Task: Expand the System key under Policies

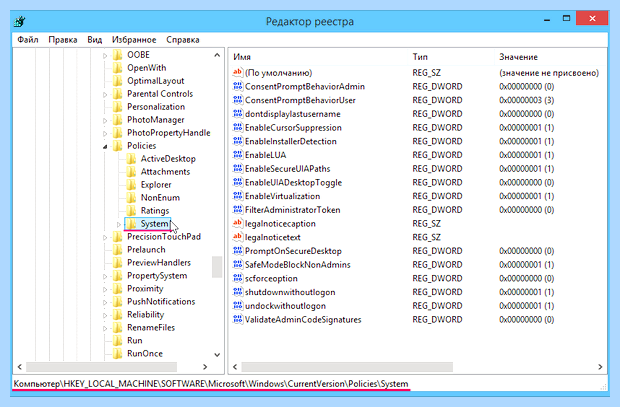Action: coord(119,225)
